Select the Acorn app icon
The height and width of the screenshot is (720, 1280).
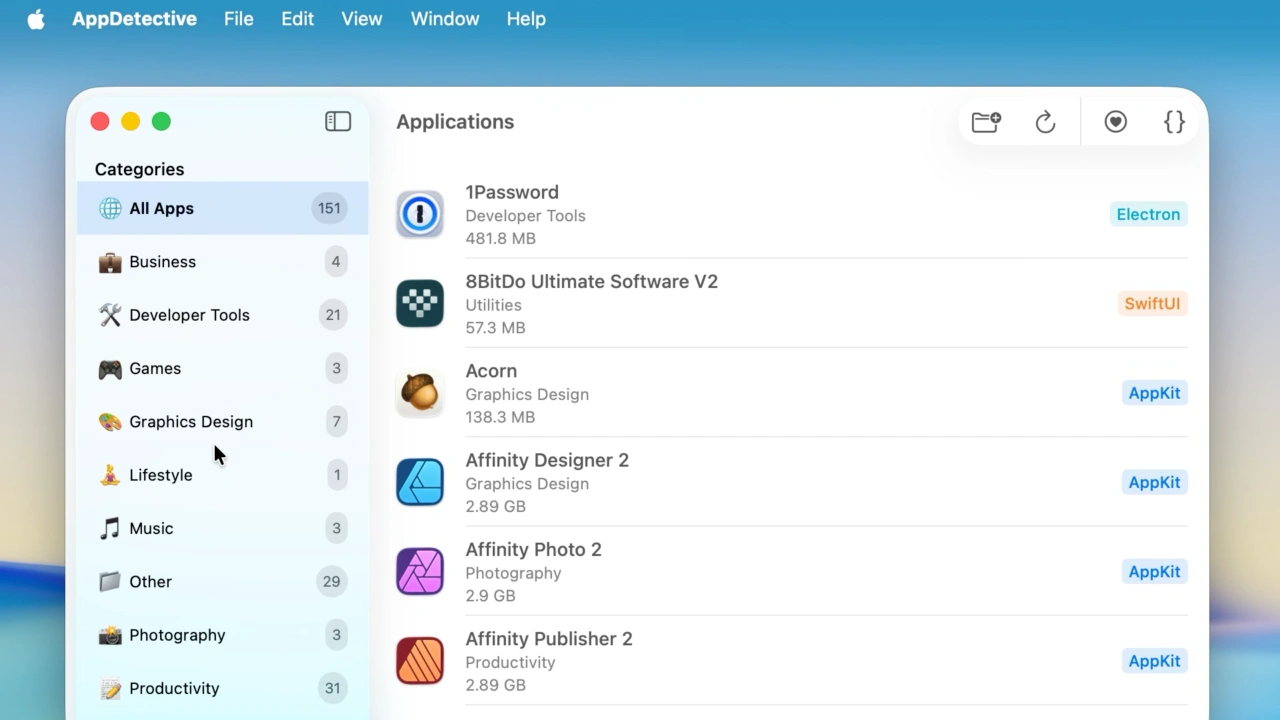point(420,393)
